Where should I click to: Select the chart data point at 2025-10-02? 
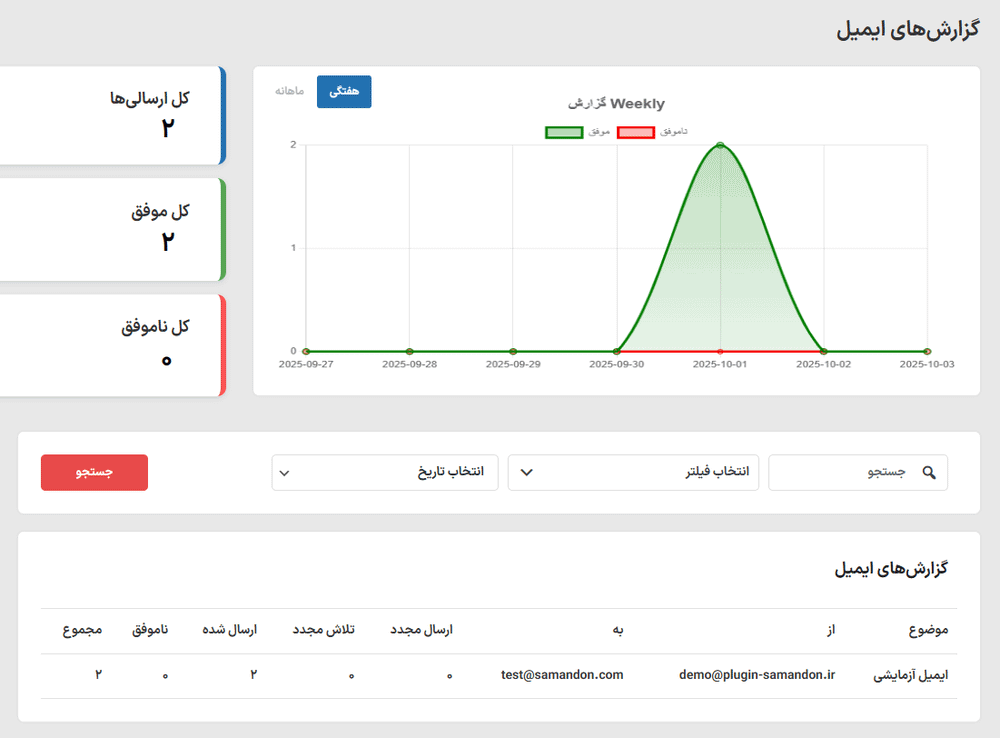click(x=823, y=351)
